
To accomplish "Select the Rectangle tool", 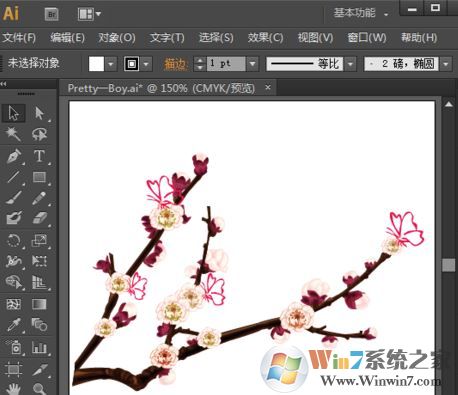I will [x=39, y=177].
